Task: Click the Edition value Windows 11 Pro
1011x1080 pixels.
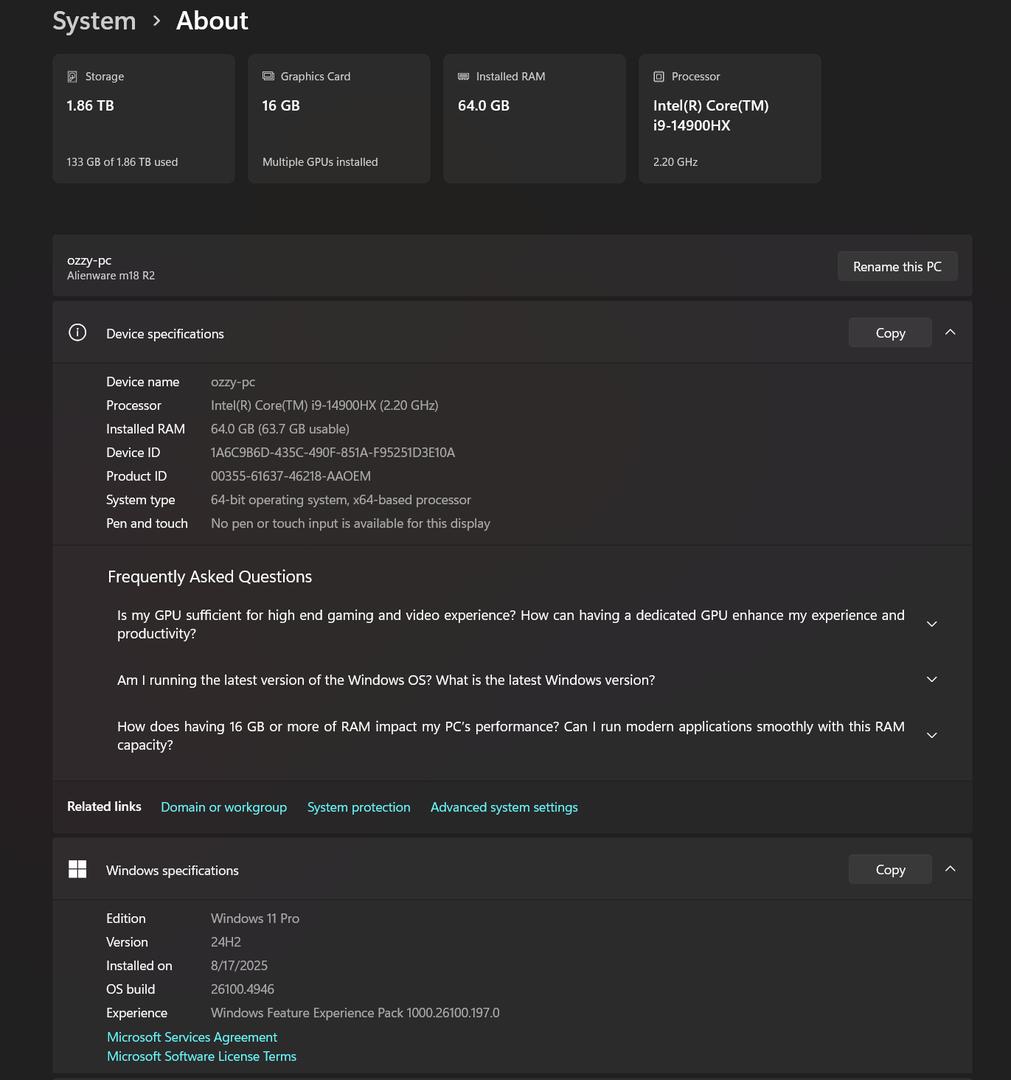Action: coord(255,919)
